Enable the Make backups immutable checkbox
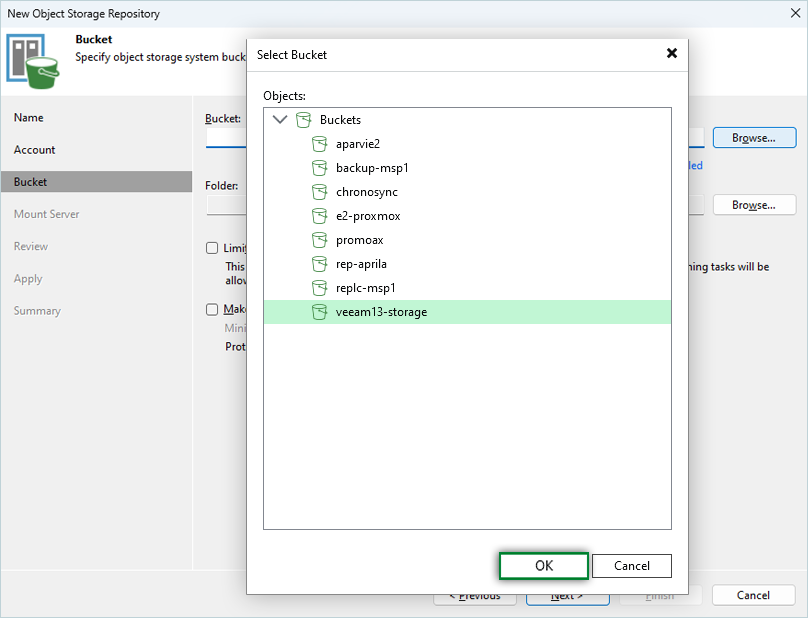 [x=212, y=310]
